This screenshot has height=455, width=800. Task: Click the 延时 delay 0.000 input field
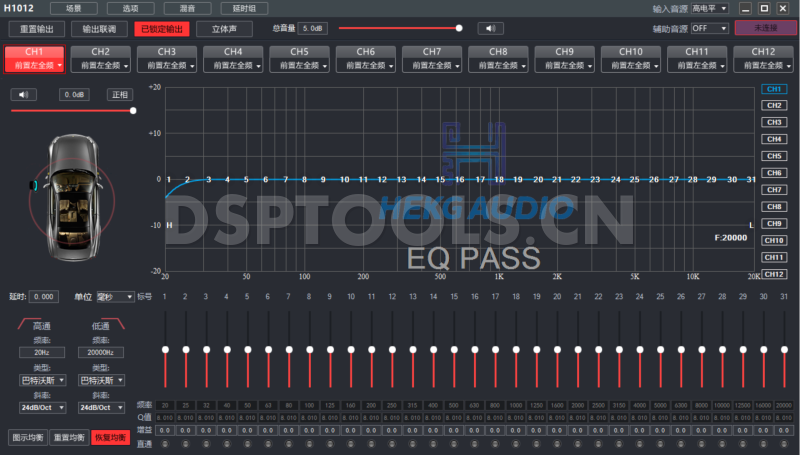44,297
